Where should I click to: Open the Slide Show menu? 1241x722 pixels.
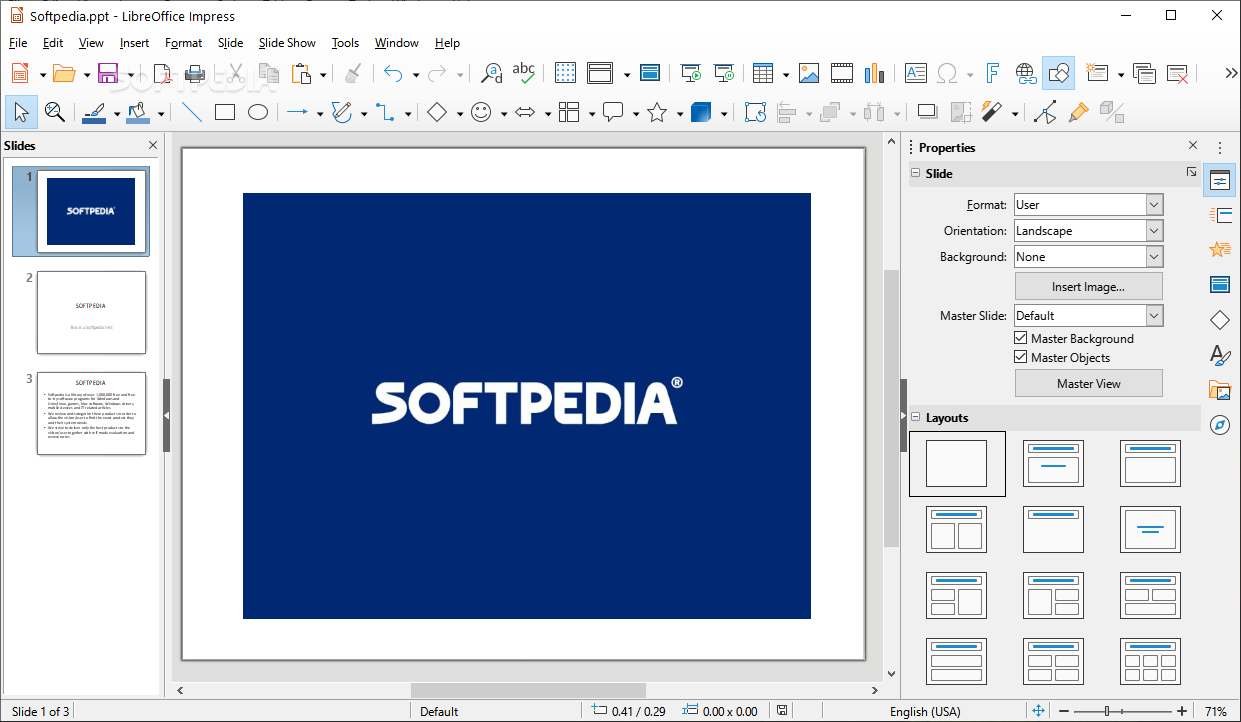coord(287,43)
